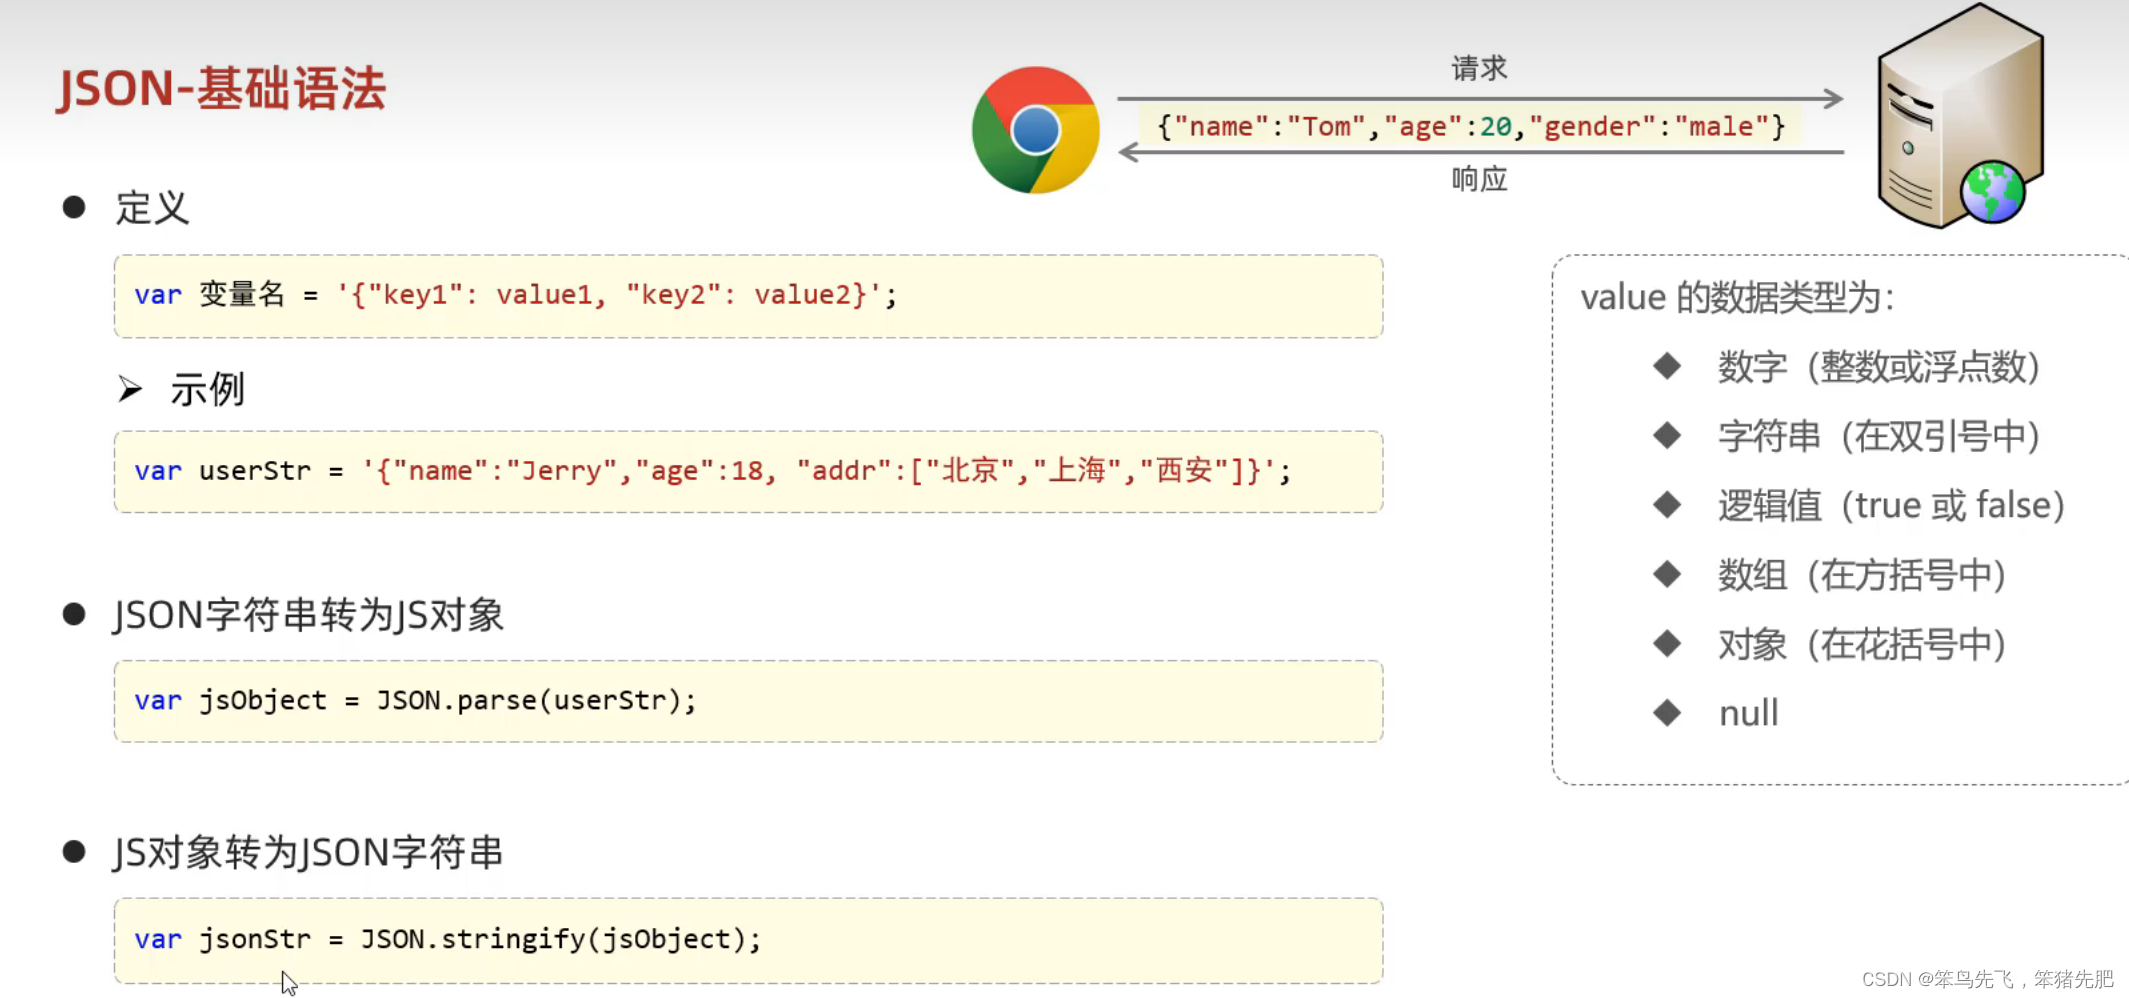The width and height of the screenshot is (2129, 998).
Task: Click the Chrome browser logo
Action: (1035, 130)
